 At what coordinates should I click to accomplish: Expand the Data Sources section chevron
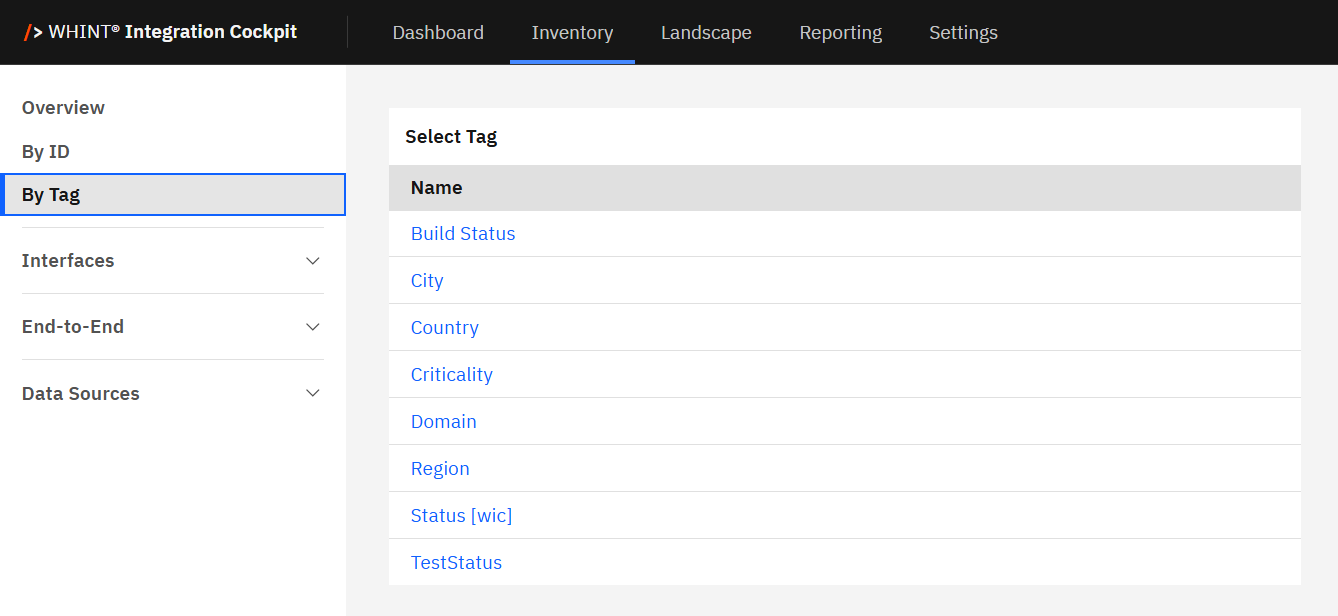pos(313,394)
